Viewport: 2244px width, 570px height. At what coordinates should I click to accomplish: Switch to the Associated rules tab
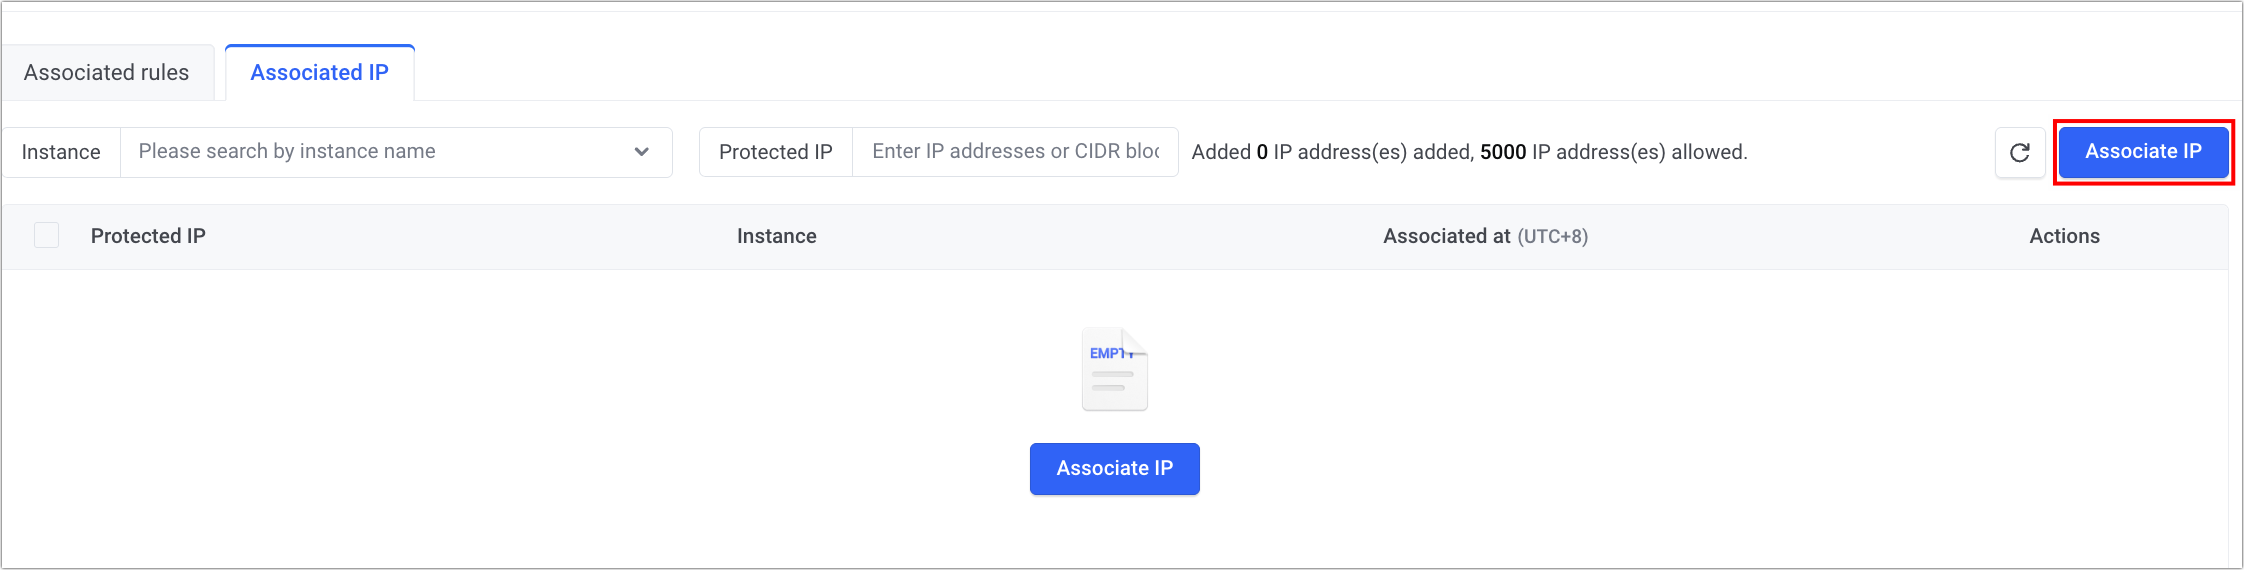pos(106,73)
